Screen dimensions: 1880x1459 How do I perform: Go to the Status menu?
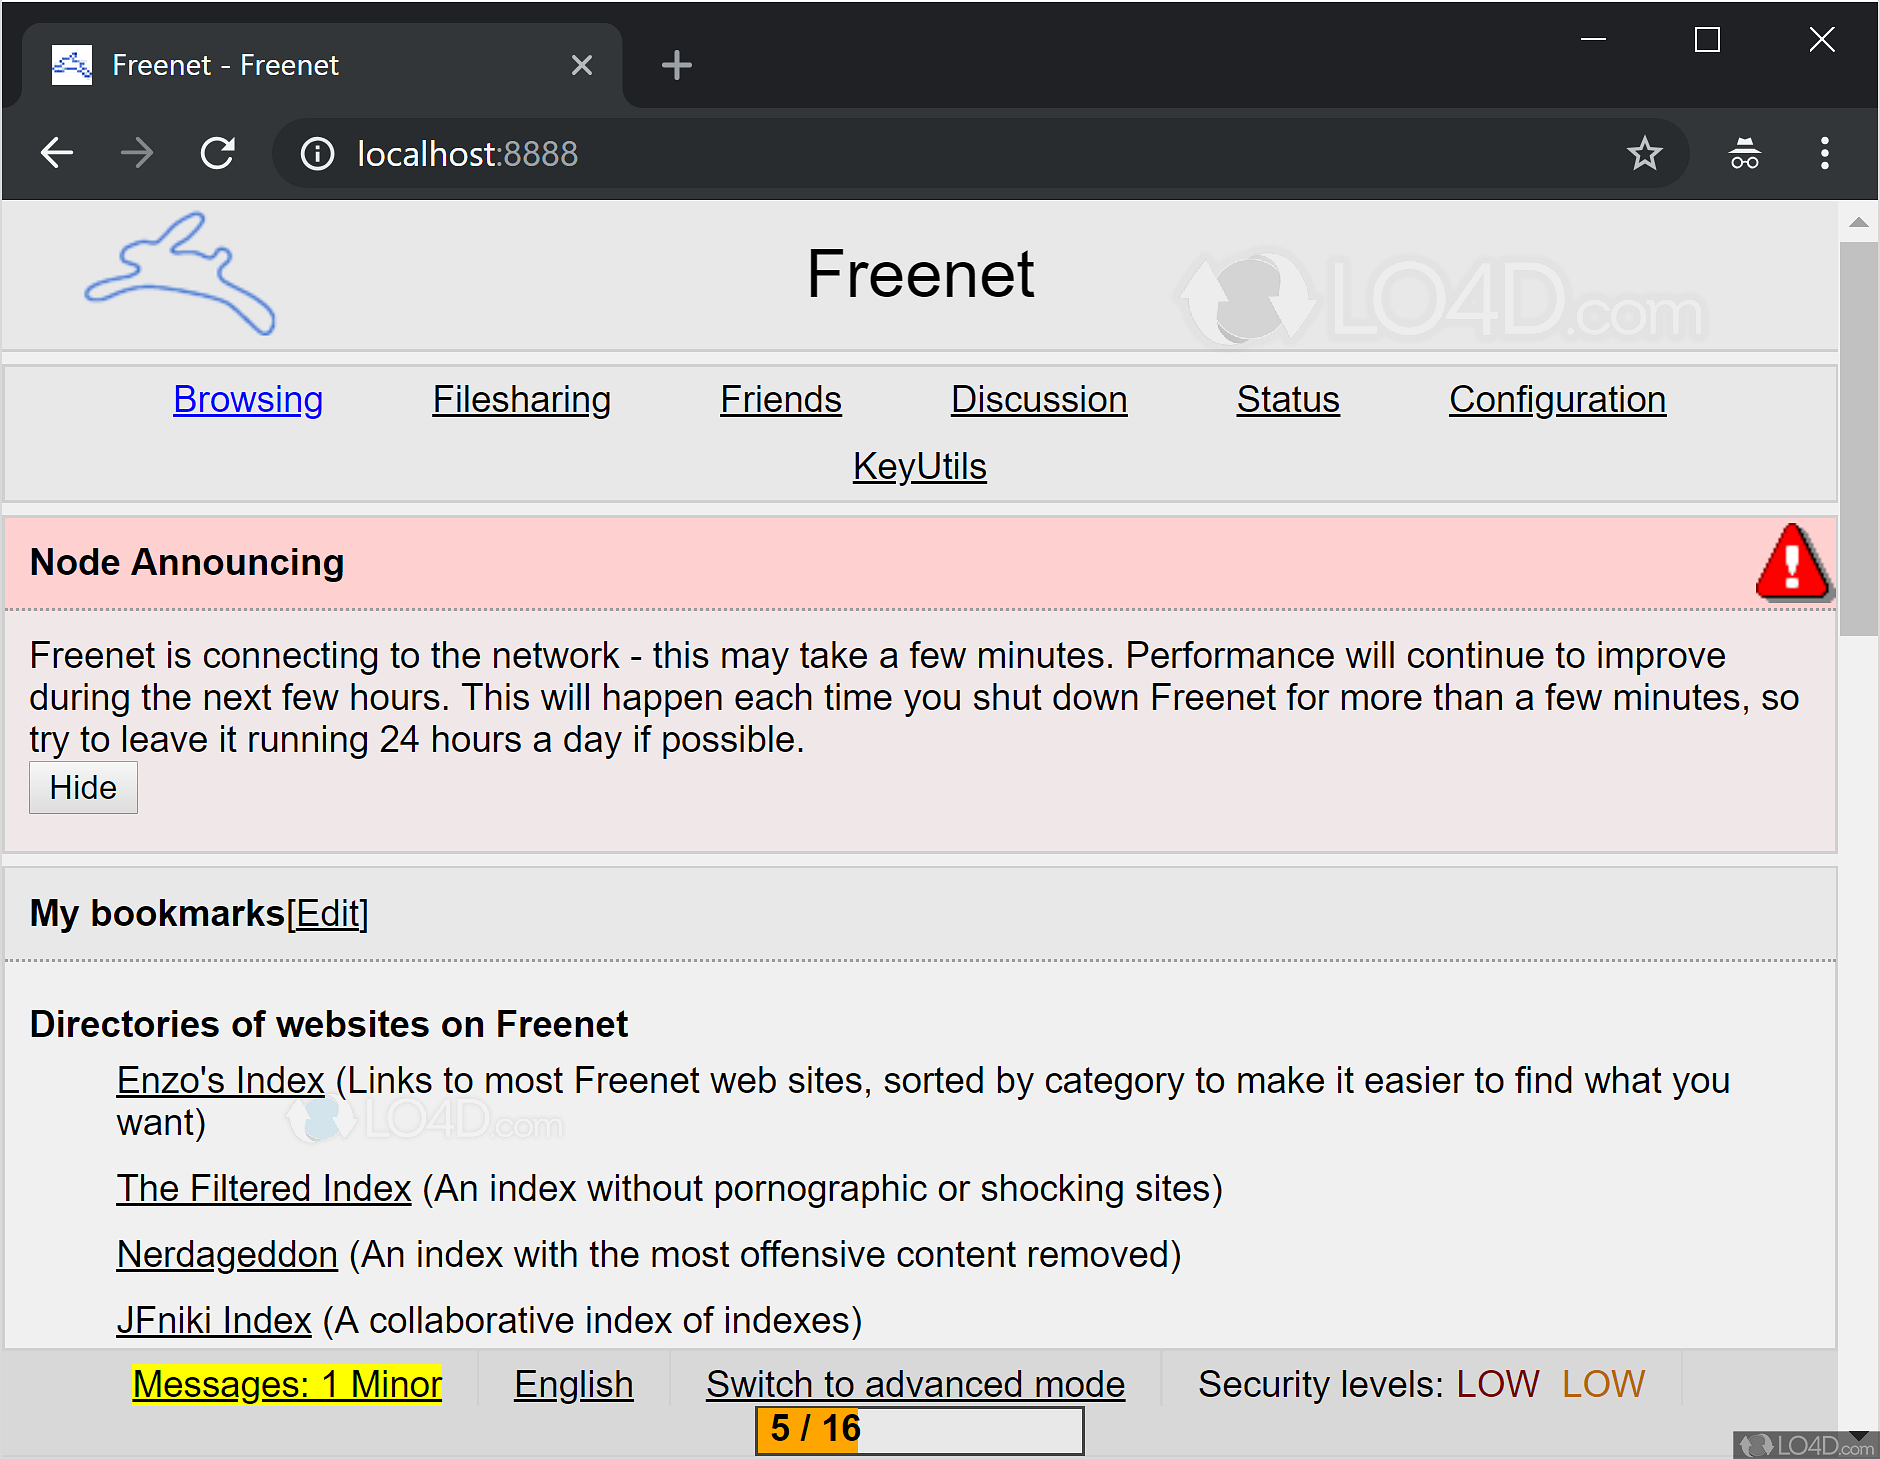(1287, 399)
